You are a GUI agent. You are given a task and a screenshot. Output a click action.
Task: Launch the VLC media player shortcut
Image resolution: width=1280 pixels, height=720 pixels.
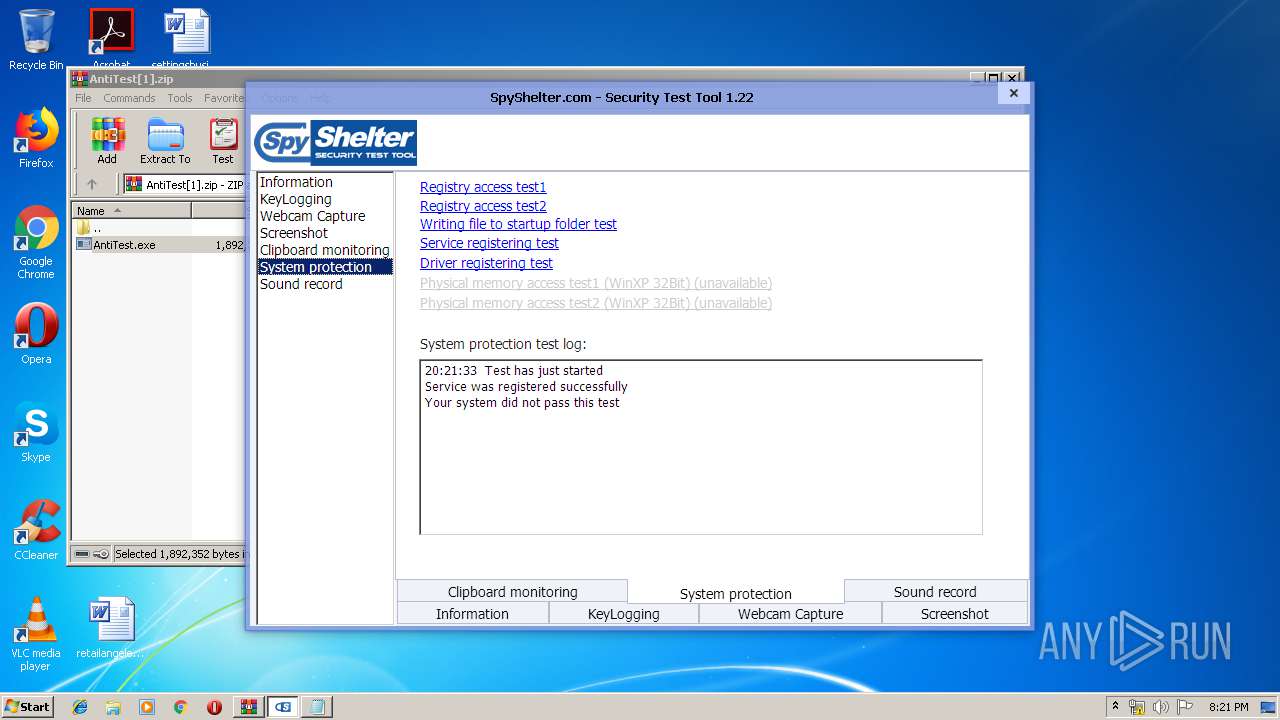[x=36, y=634]
